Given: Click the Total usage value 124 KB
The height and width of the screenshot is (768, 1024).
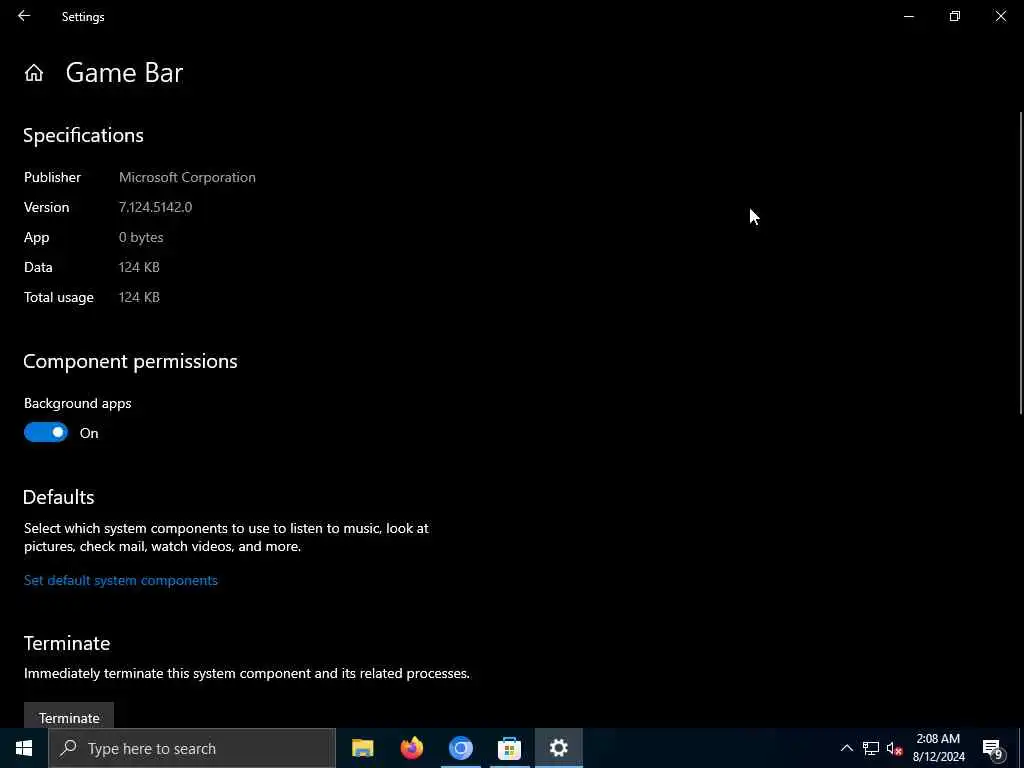Looking at the screenshot, I should (x=139, y=297).
